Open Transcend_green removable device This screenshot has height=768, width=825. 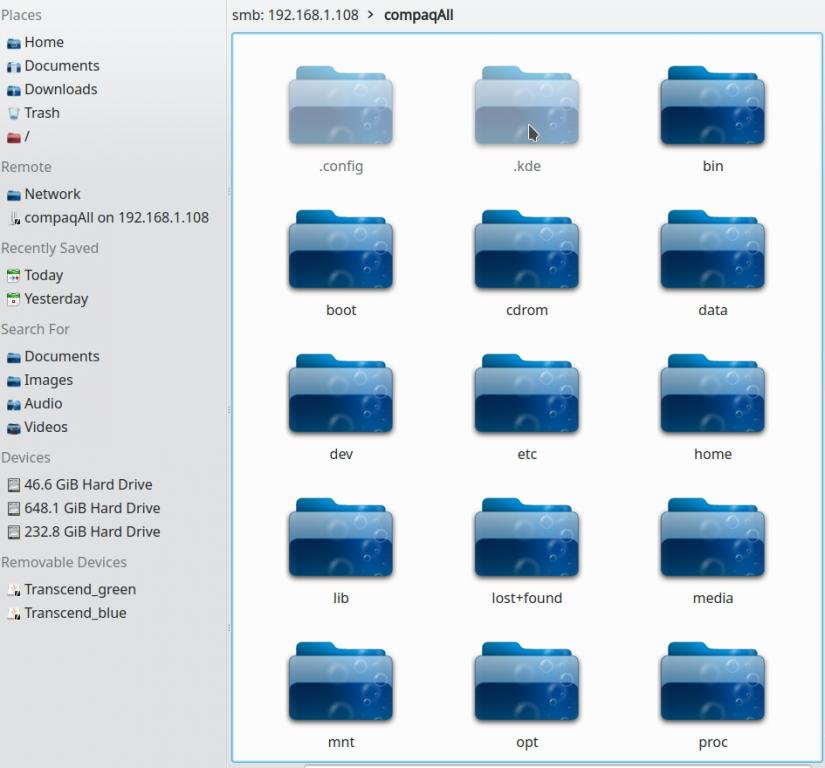(80, 590)
